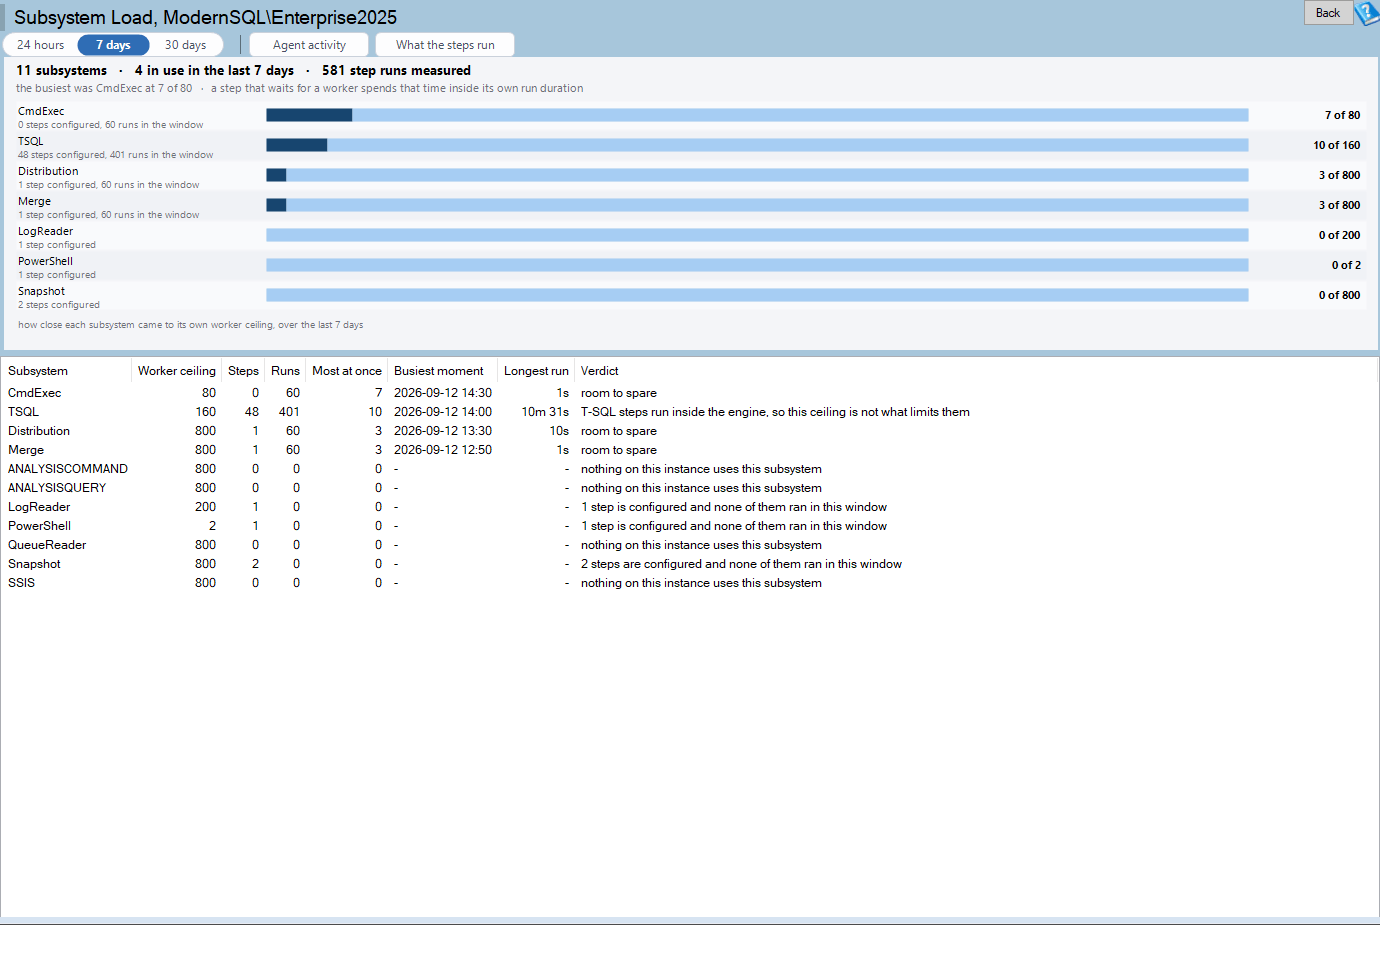The height and width of the screenshot is (976, 1380).
Task: Go Back to the previous screen
Action: [1328, 12]
